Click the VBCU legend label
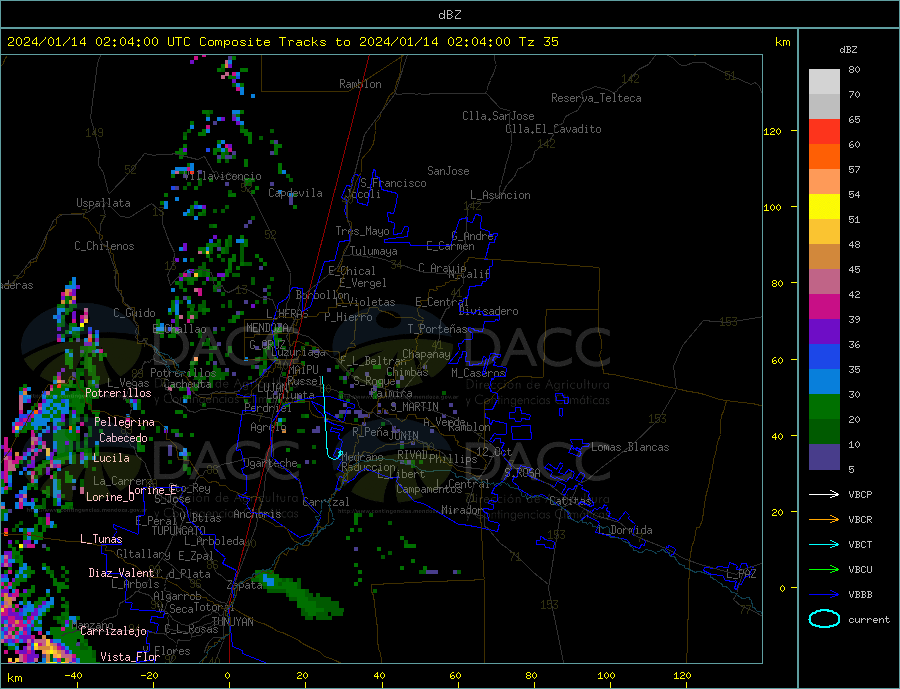900x689 pixels. [x=860, y=570]
